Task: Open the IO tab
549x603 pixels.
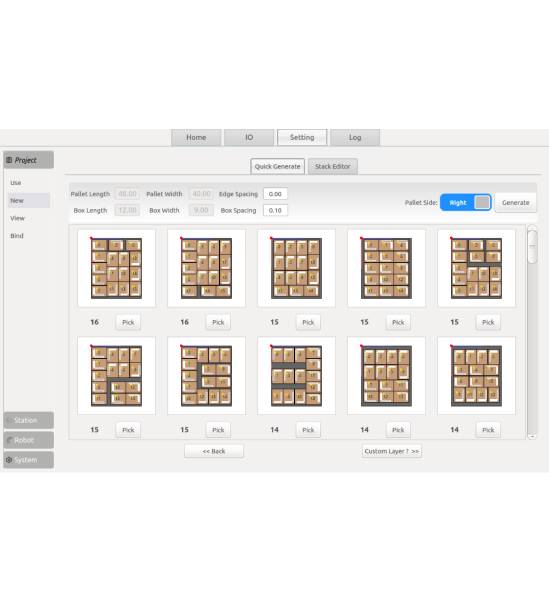Action: coord(249,137)
